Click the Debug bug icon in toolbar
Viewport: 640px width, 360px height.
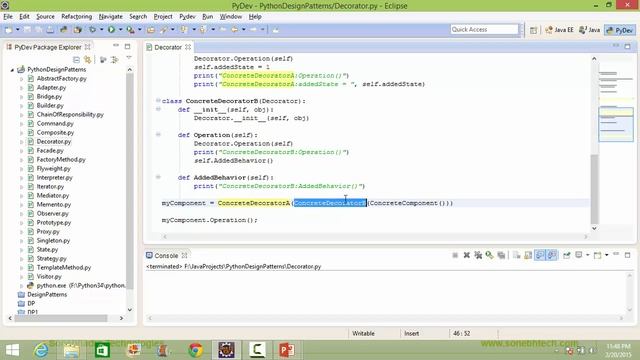coord(93,29)
